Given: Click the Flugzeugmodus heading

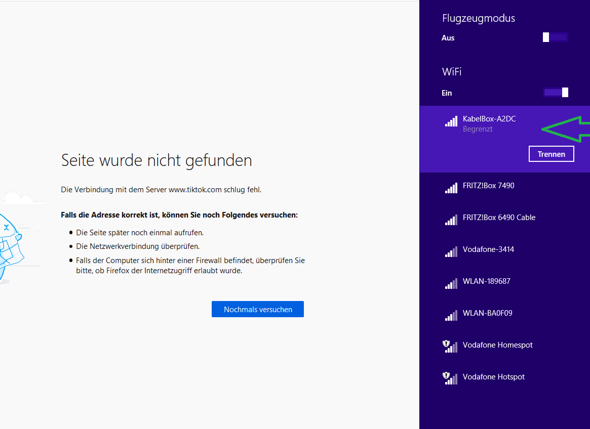Looking at the screenshot, I should click(479, 18).
